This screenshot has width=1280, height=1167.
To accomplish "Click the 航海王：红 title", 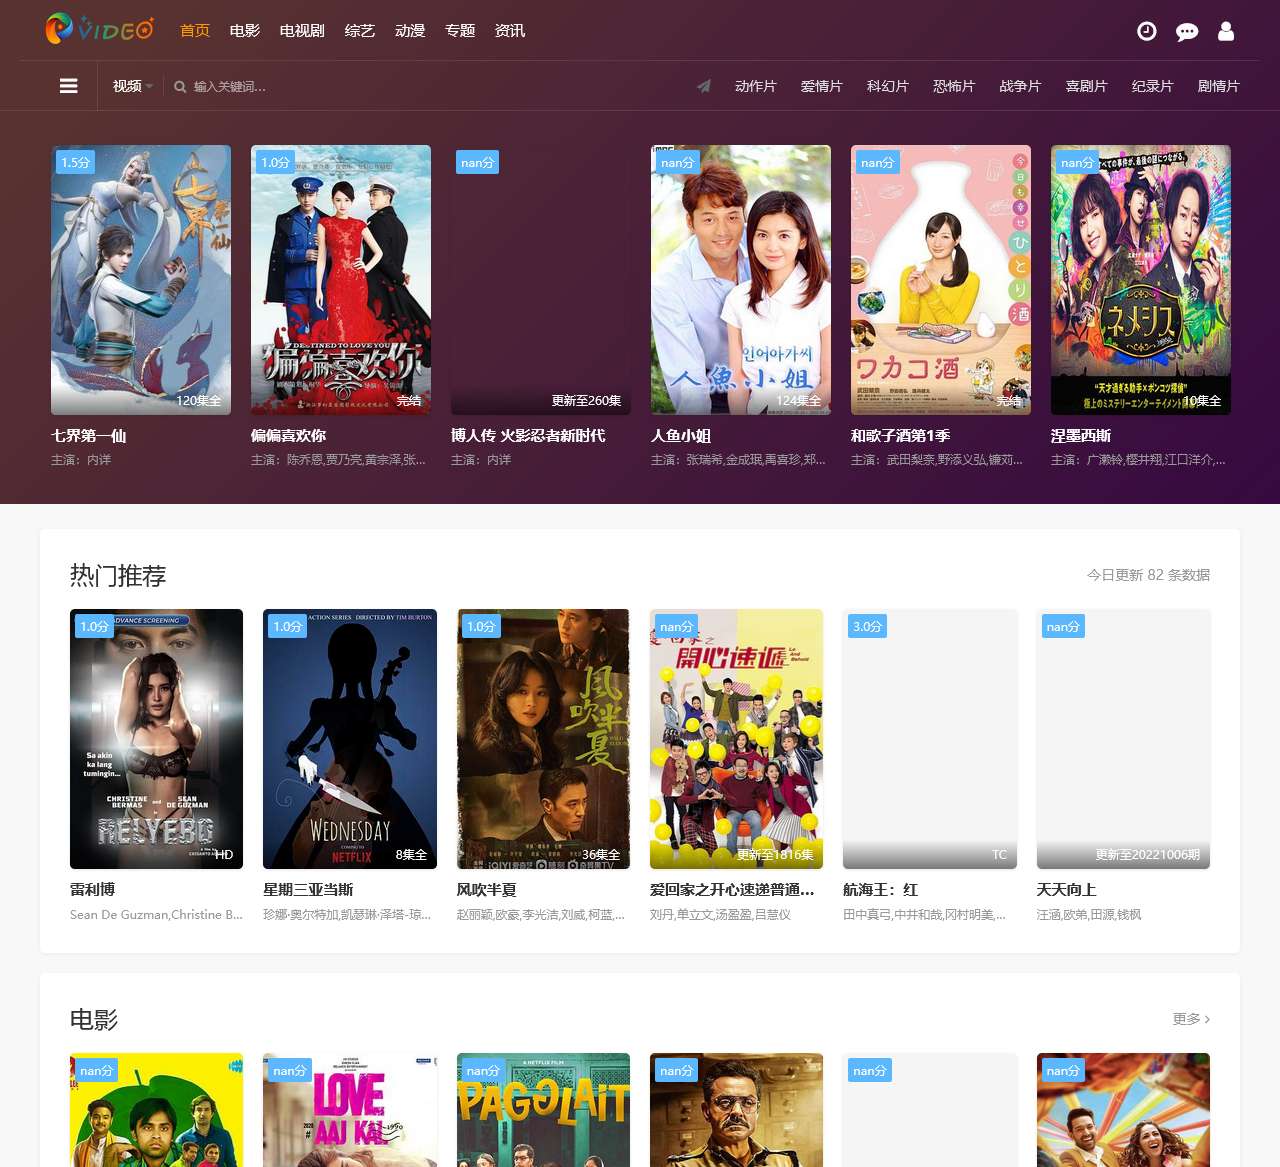I will pyautogui.click(x=881, y=890).
